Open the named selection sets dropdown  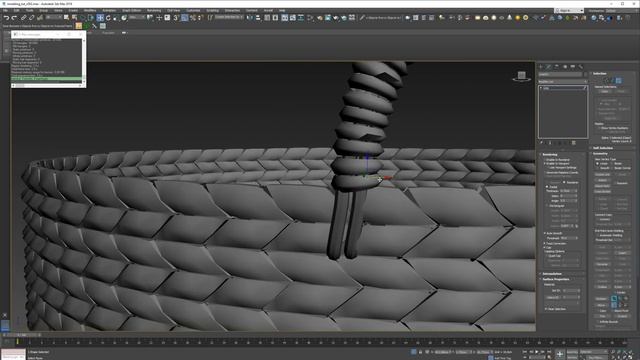[x=229, y=18]
